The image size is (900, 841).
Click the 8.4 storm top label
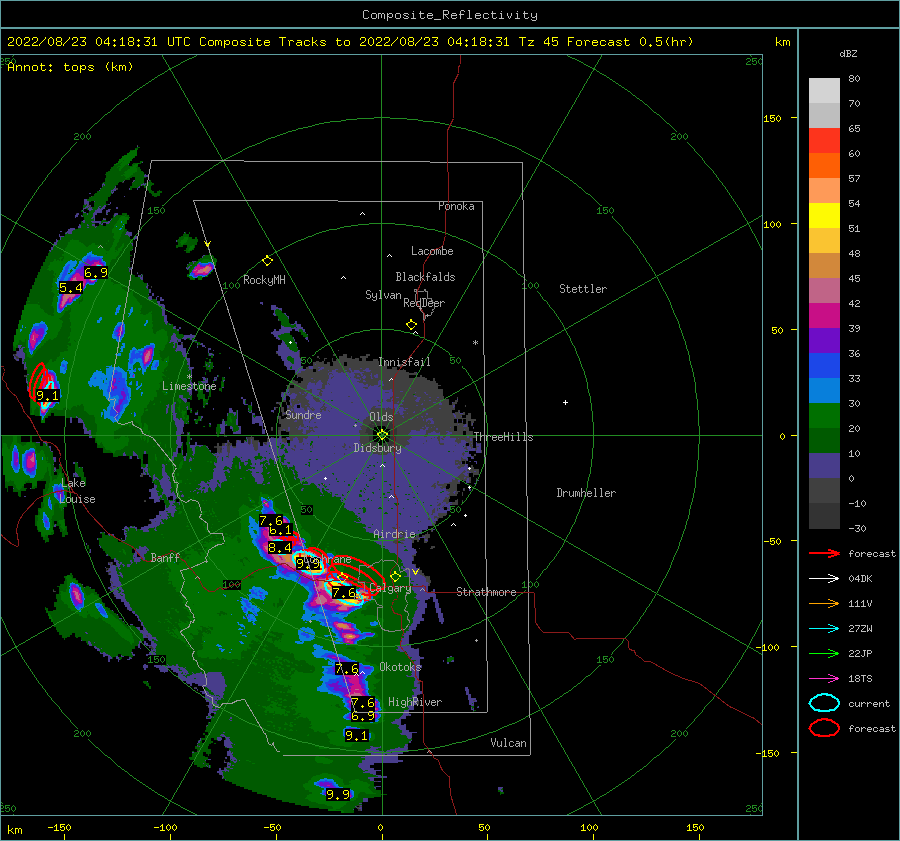(x=280, y=548)
